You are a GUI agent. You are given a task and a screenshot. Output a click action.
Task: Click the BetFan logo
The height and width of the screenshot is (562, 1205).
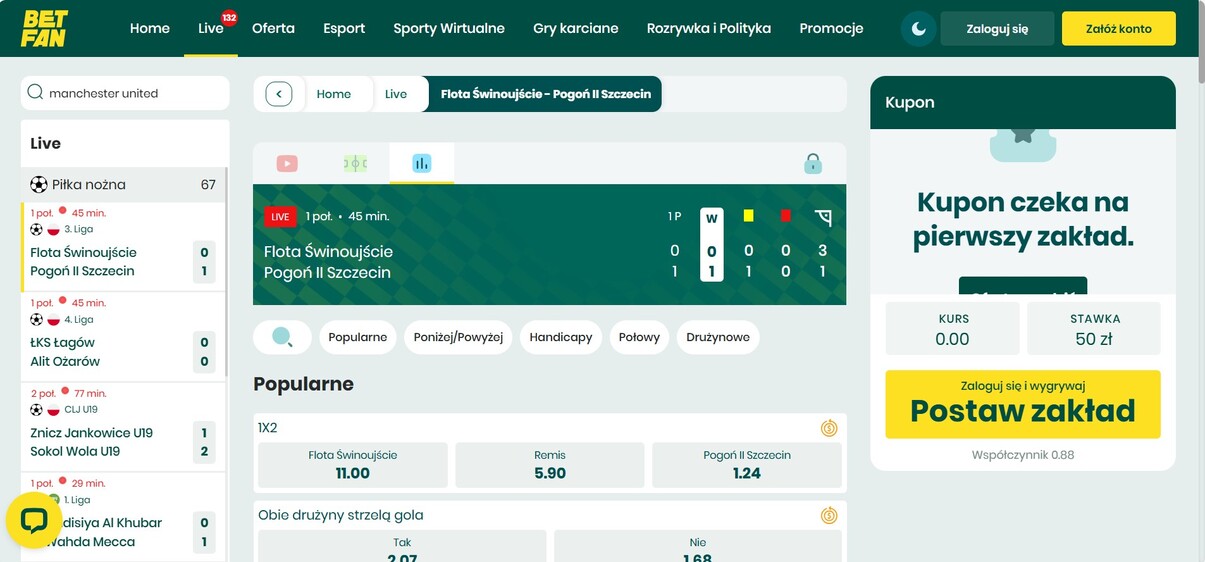coord(44,28)
